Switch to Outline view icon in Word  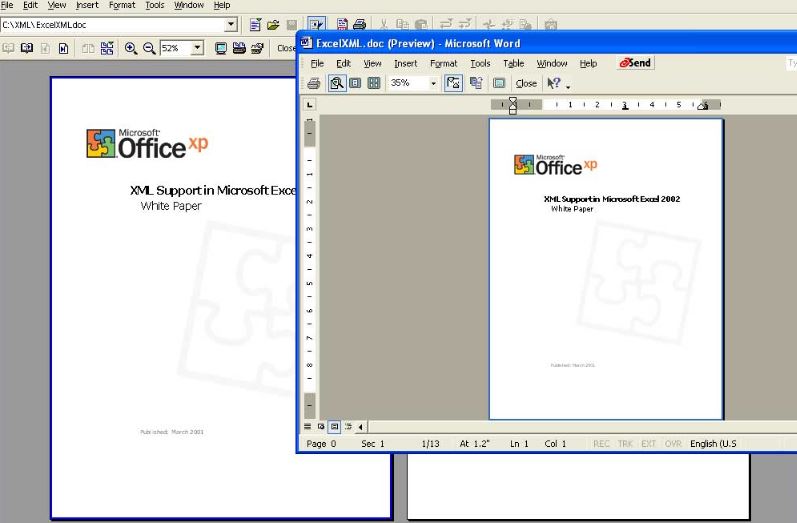pos(348,426)
